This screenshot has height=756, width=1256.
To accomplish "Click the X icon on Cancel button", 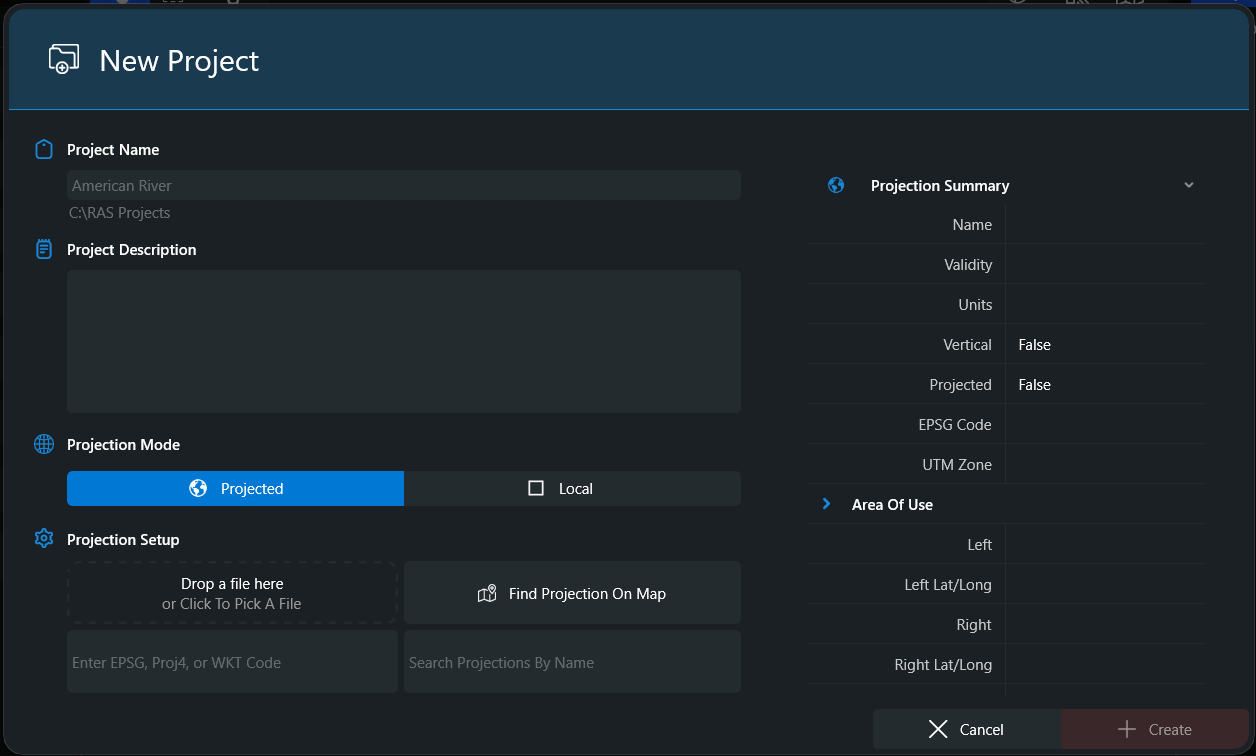I will pos(937,729).
